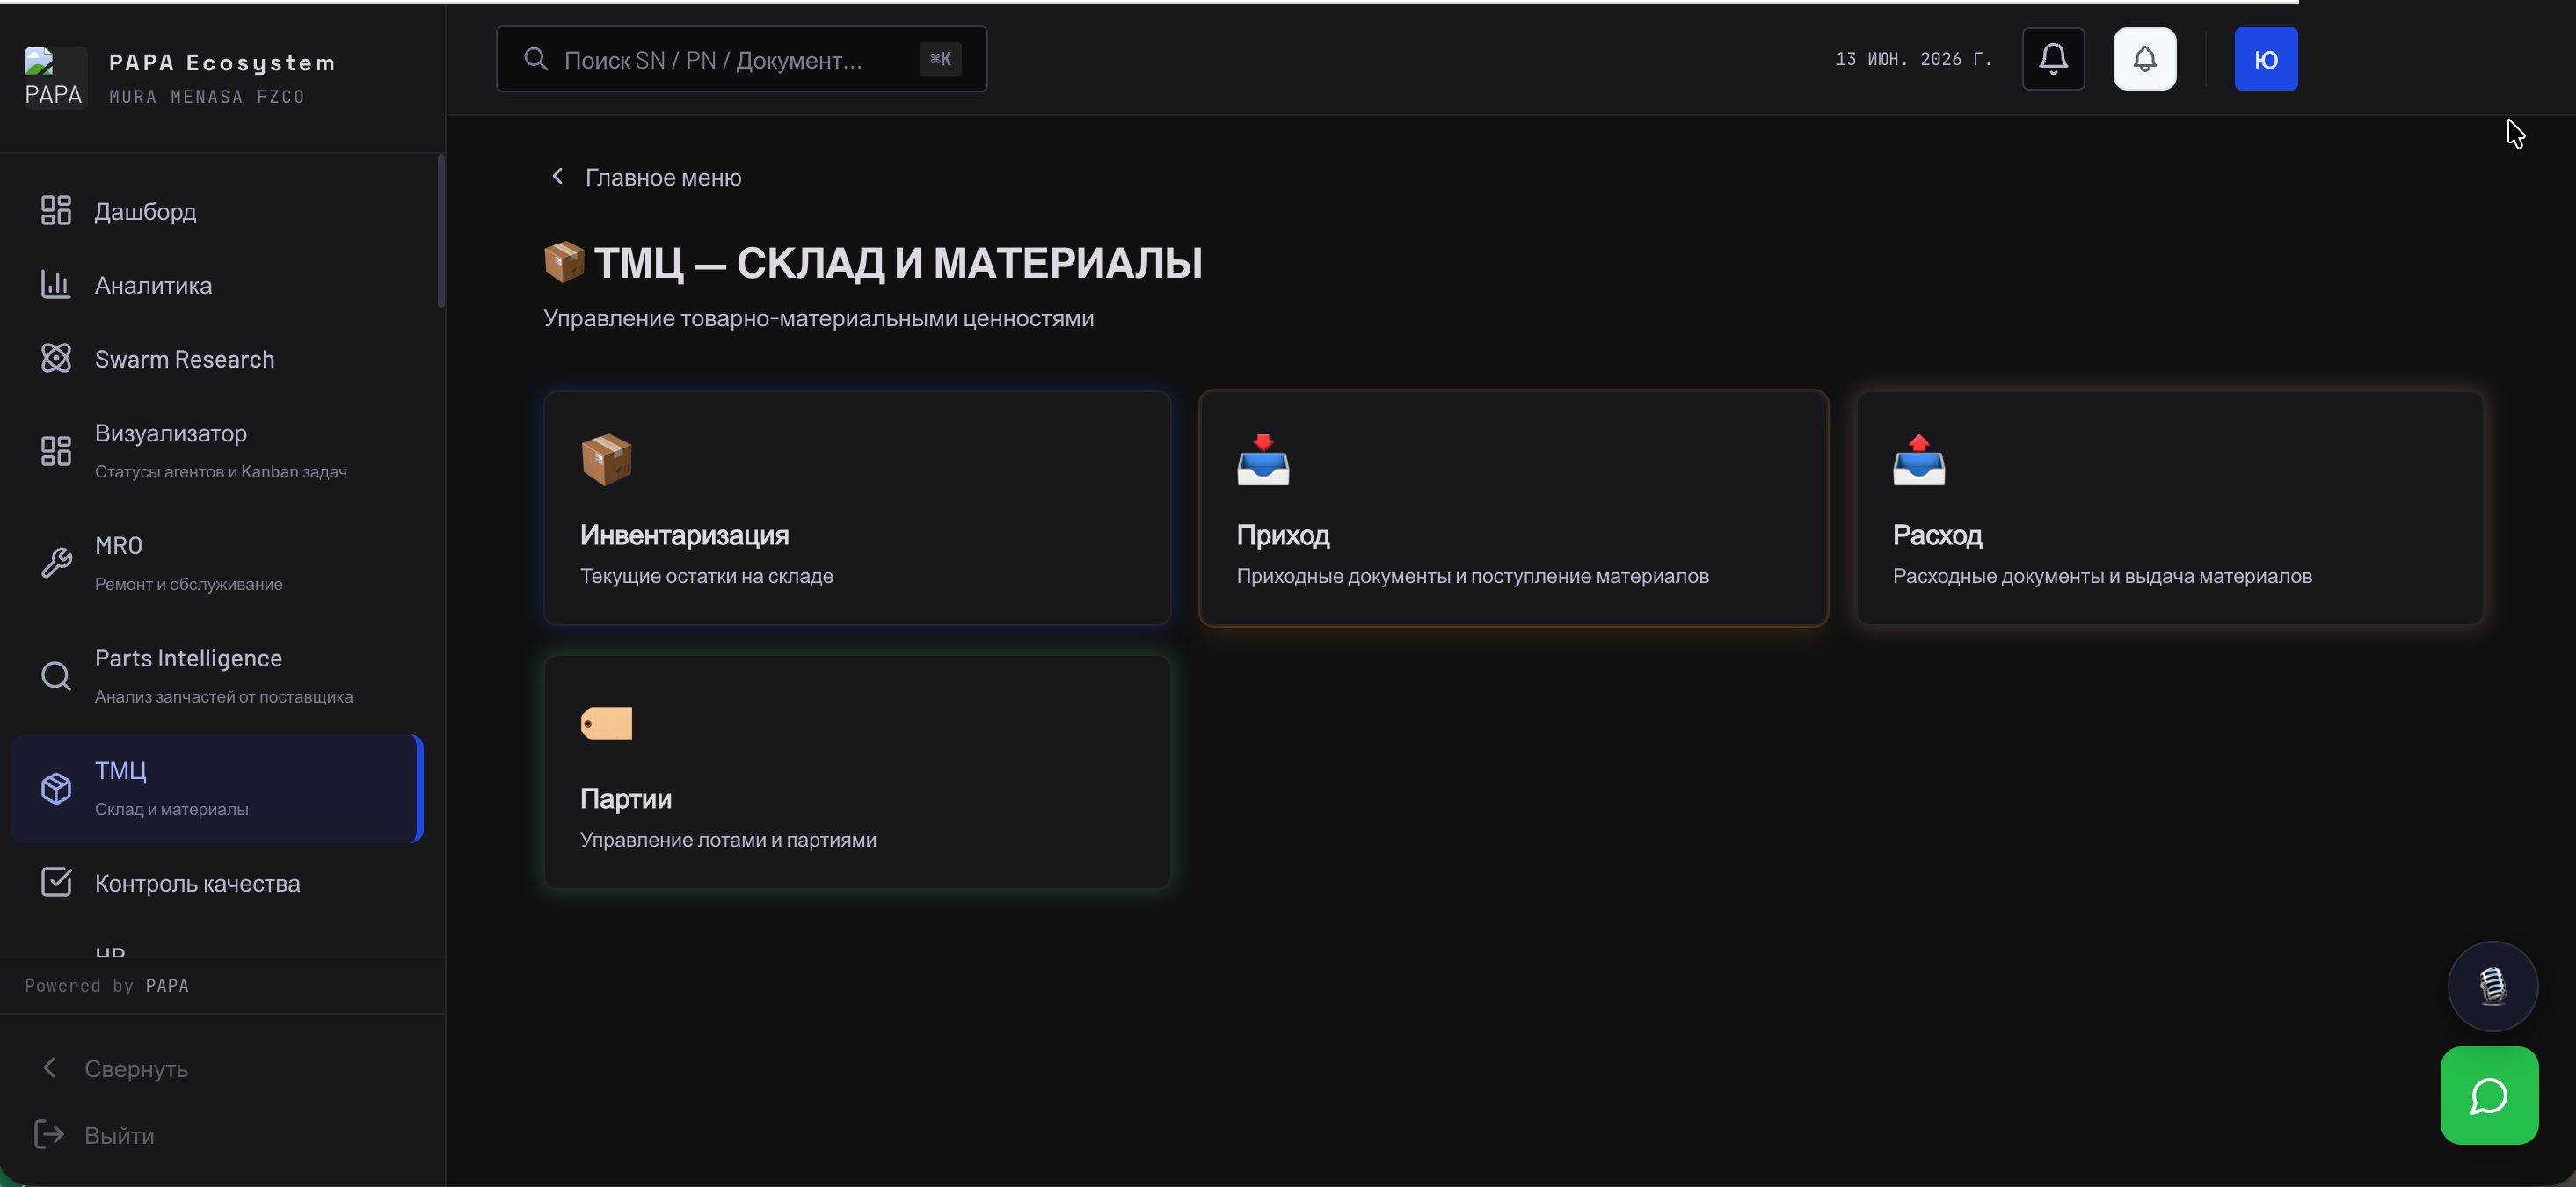Click the search magnifier icon in search bar
The width and height of the screenshot is (2576, 1187).
click(536, 59)
